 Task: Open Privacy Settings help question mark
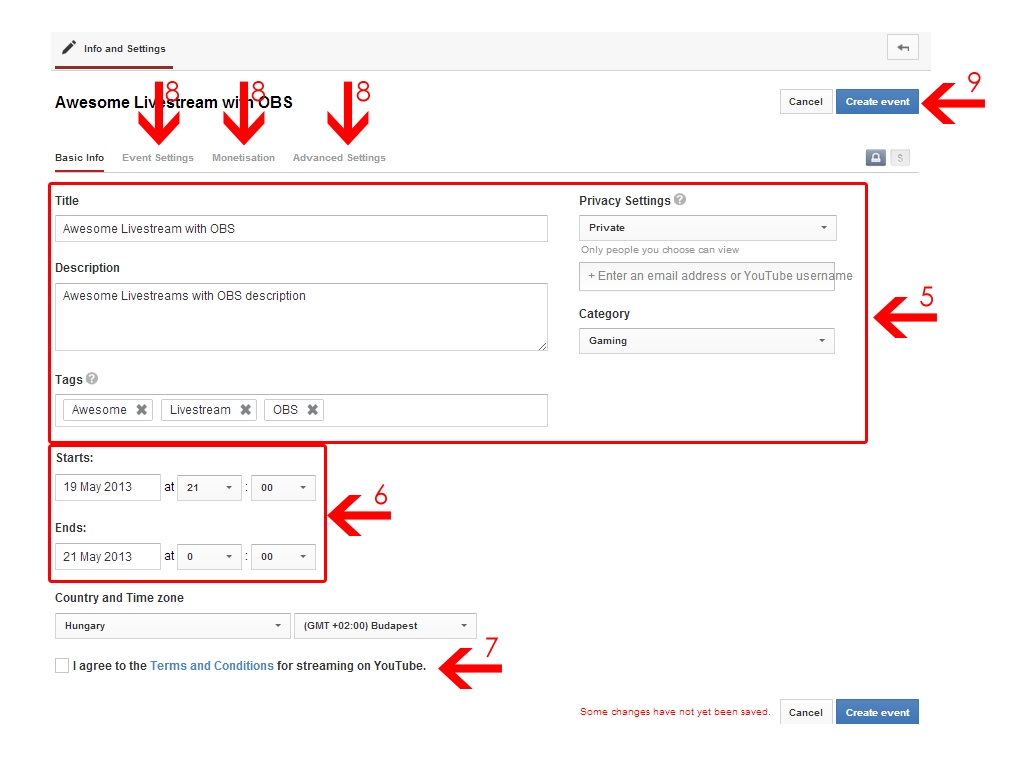680,199
